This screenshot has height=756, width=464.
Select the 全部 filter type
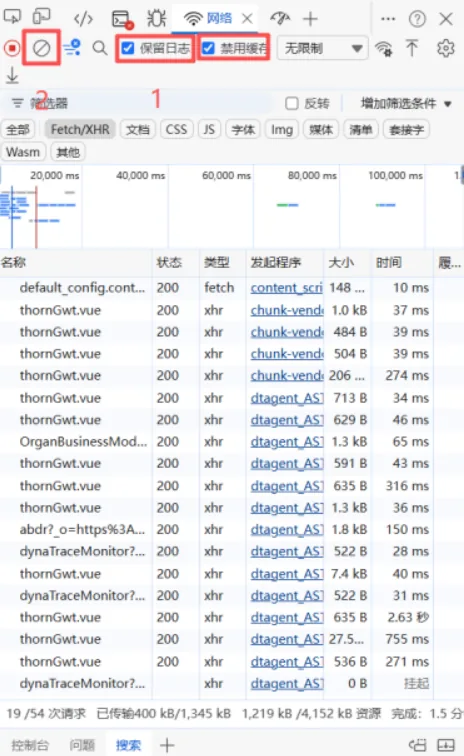(x=18, y=130)
